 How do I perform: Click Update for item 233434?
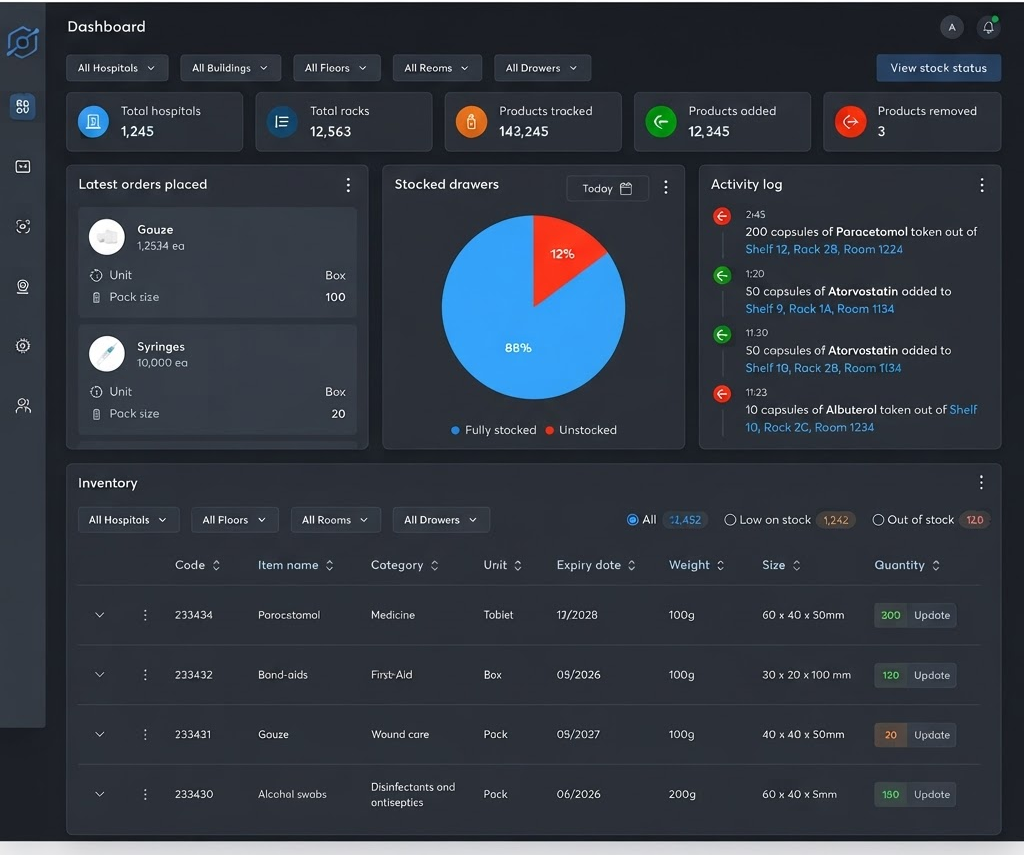point(932,615)
